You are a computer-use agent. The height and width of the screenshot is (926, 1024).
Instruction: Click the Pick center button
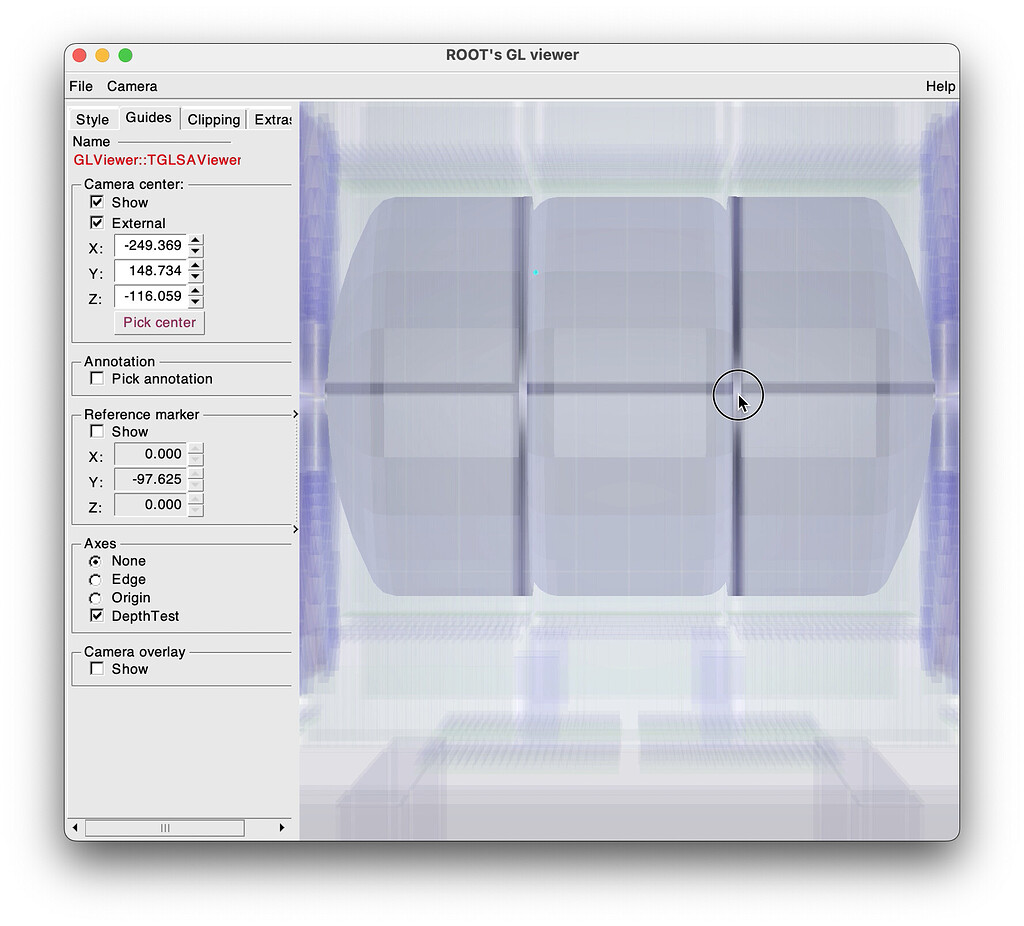tap(159, 322)
